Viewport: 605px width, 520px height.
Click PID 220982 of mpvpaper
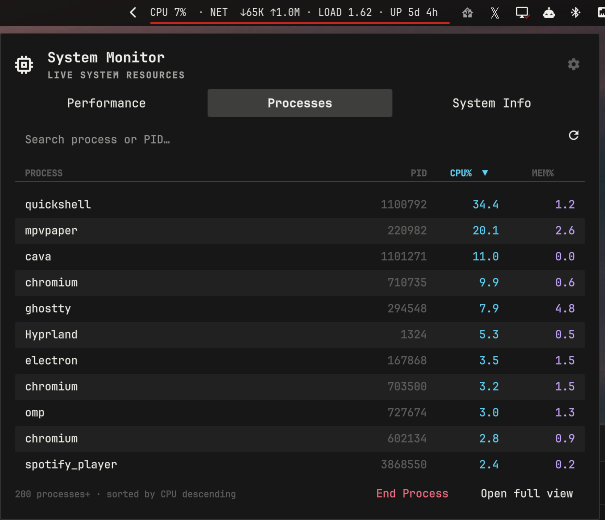(407, 231)
